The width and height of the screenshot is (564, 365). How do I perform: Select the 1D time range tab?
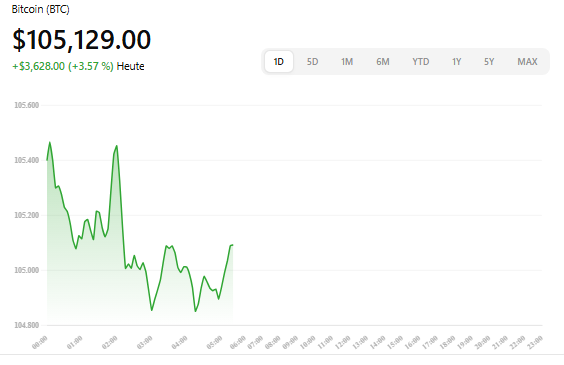pyautogui.click(x=279, y=61)
